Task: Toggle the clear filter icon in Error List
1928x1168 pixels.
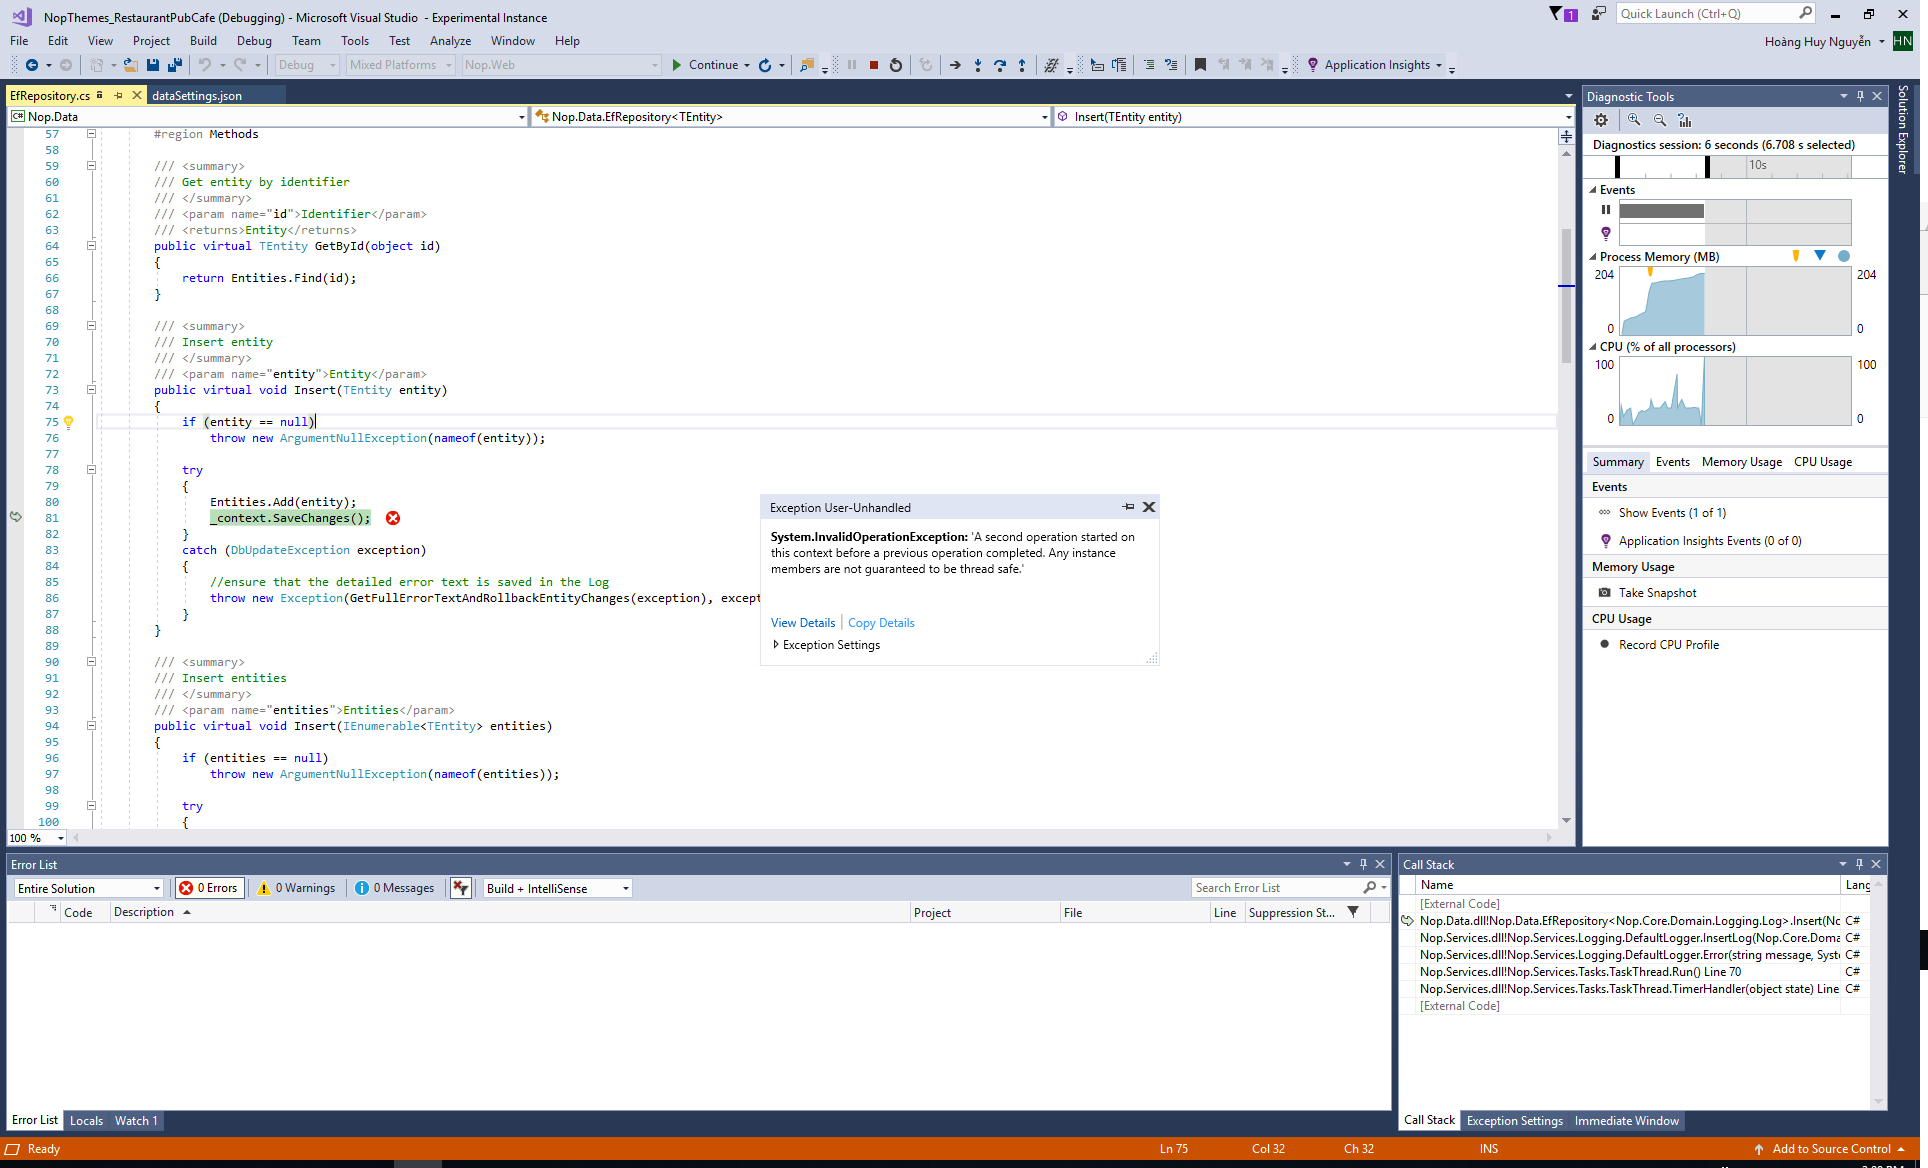Action: tap(461, 888)
